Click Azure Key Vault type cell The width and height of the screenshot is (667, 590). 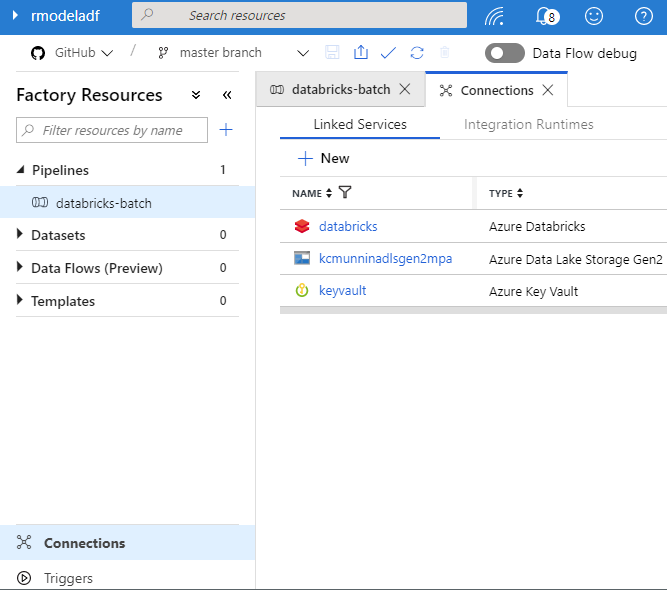pos(533,291)
